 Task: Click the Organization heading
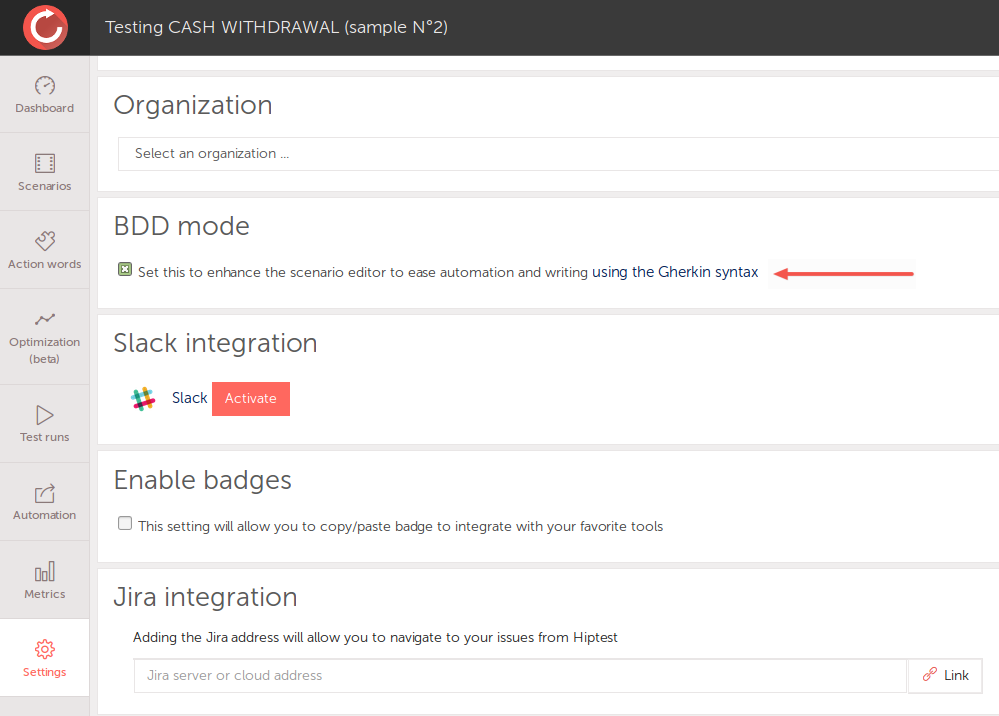193,105
